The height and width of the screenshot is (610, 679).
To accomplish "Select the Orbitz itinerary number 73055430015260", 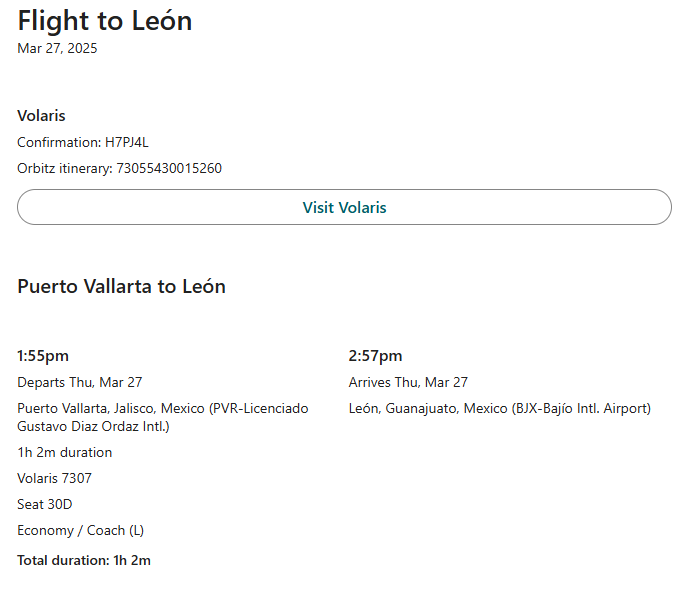I will 169,168.
